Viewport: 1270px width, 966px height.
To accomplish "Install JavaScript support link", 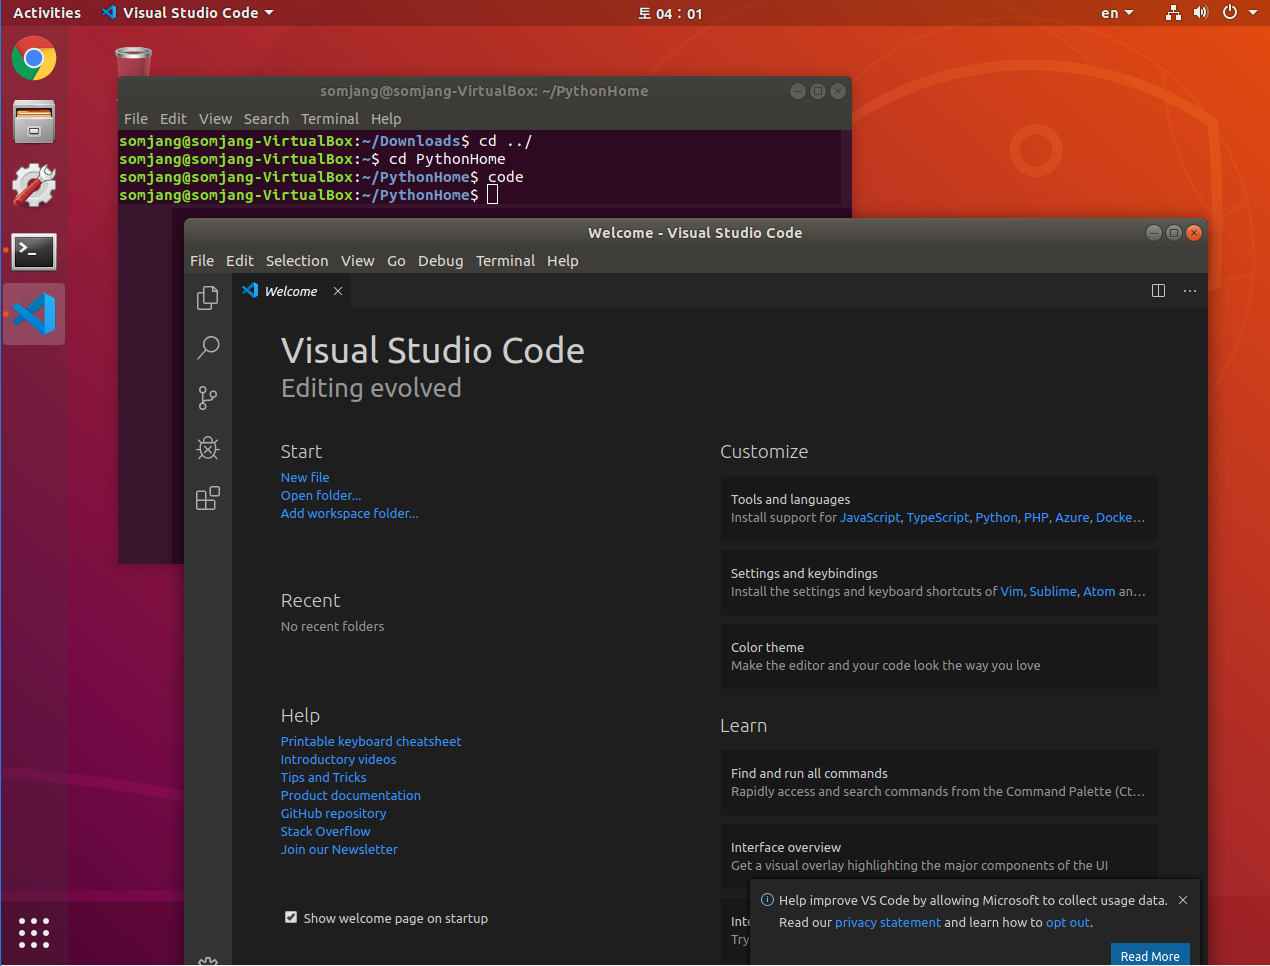I will (x=870, y=518).
